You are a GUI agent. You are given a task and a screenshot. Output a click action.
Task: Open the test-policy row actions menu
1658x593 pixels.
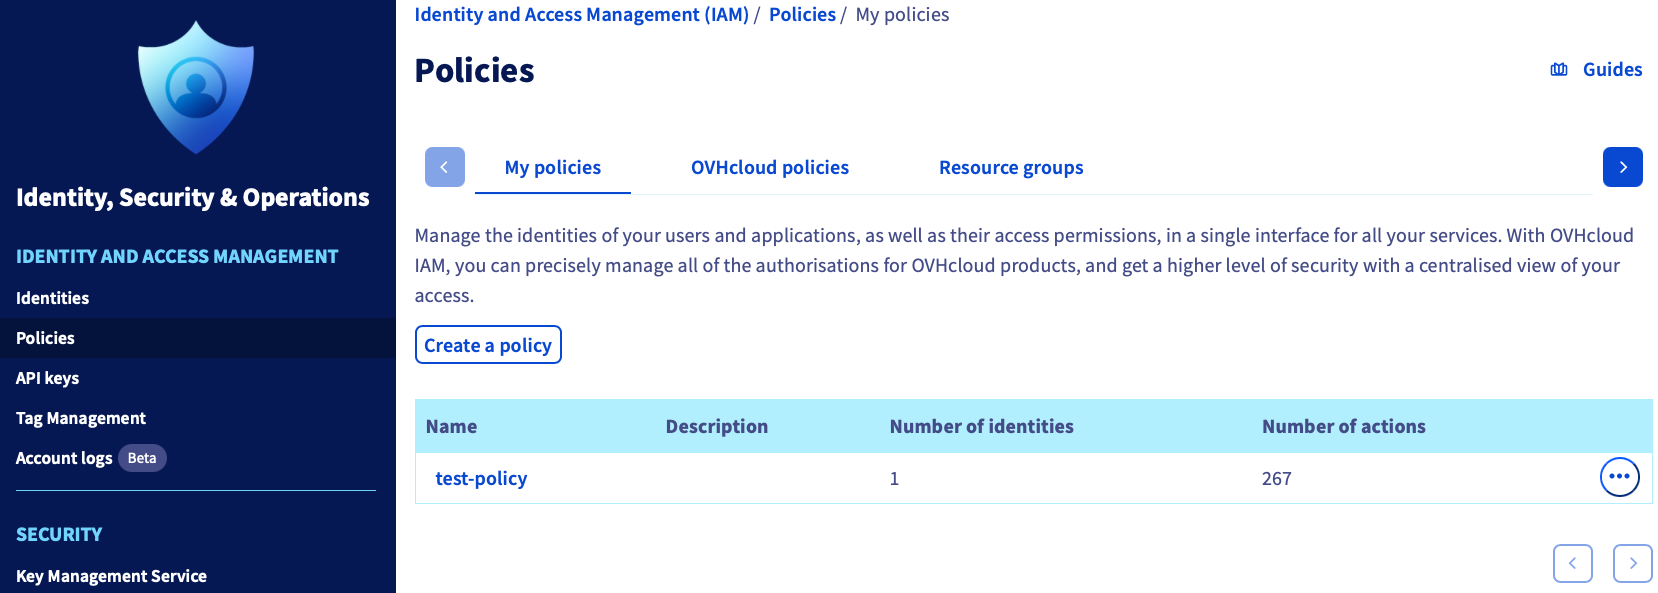coord(1620,477)
